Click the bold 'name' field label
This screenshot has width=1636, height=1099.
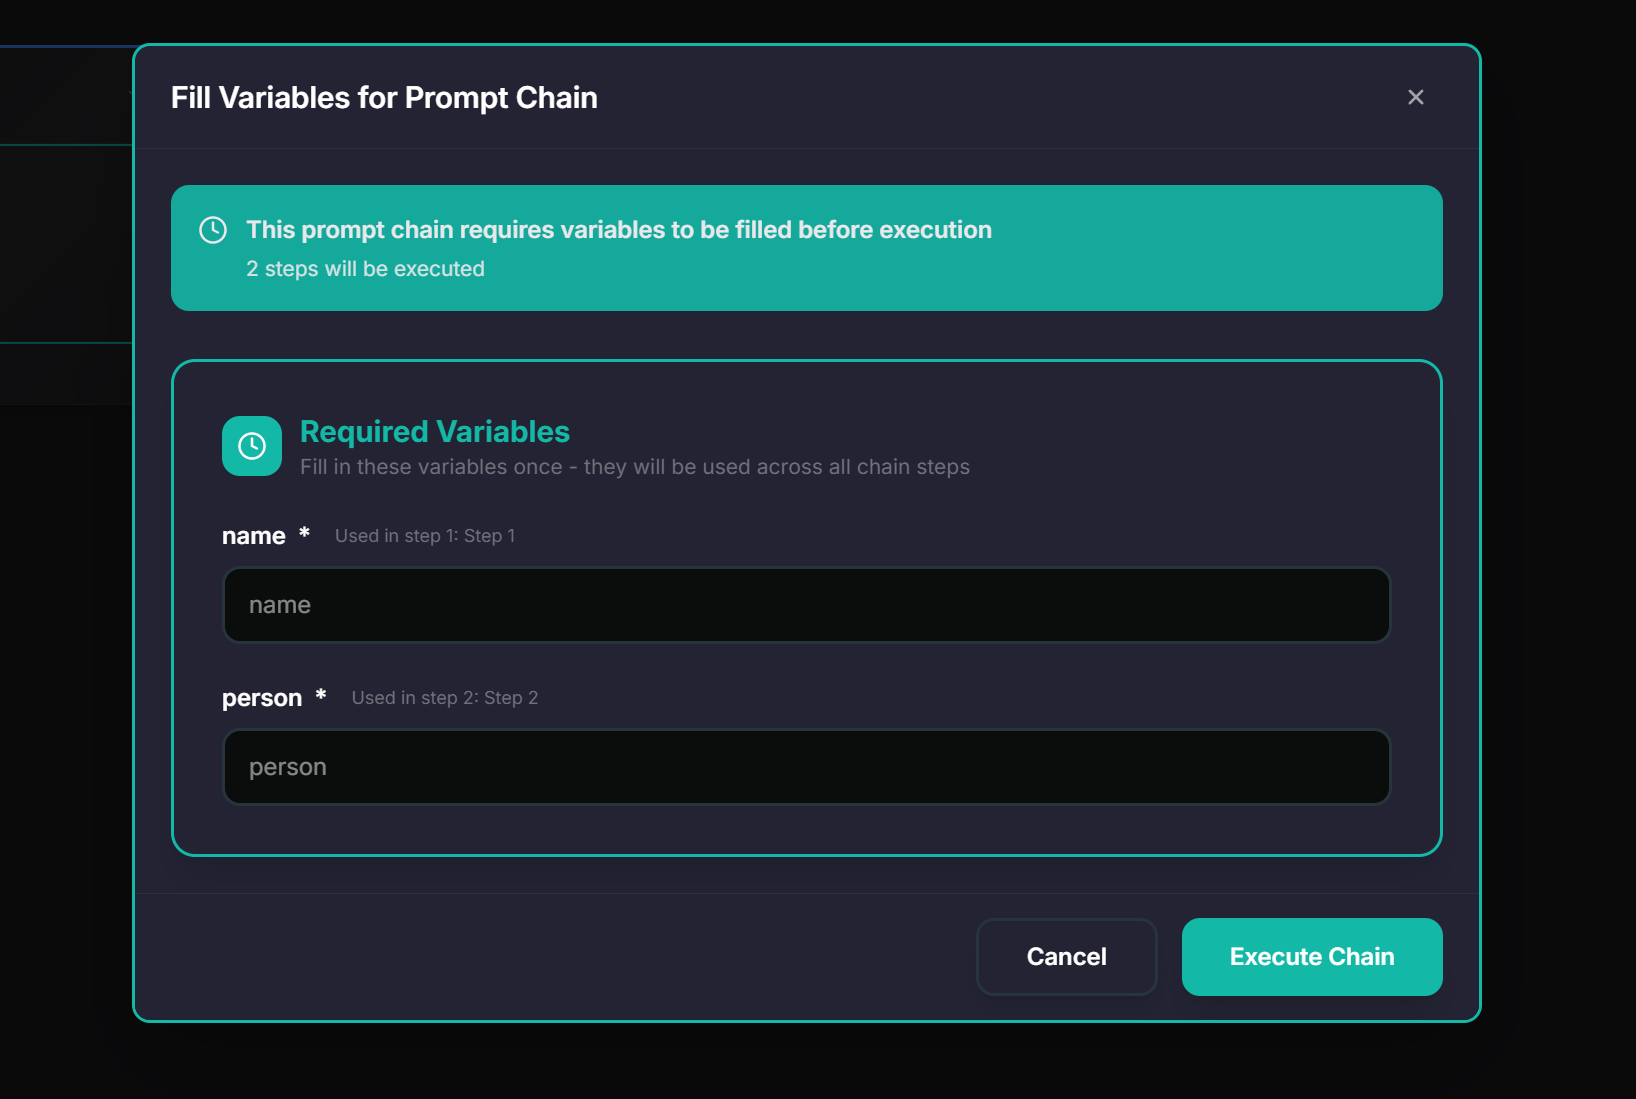(253, 536)
